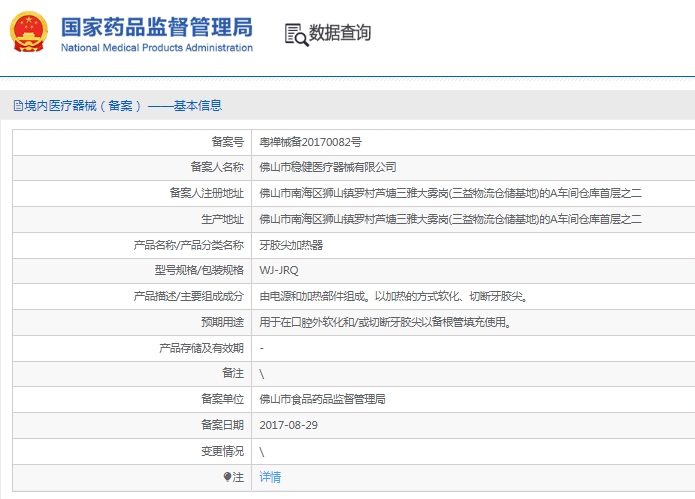
Task: Click the backslash value in 变更情况 row
Action: click(x=262, y=452)
